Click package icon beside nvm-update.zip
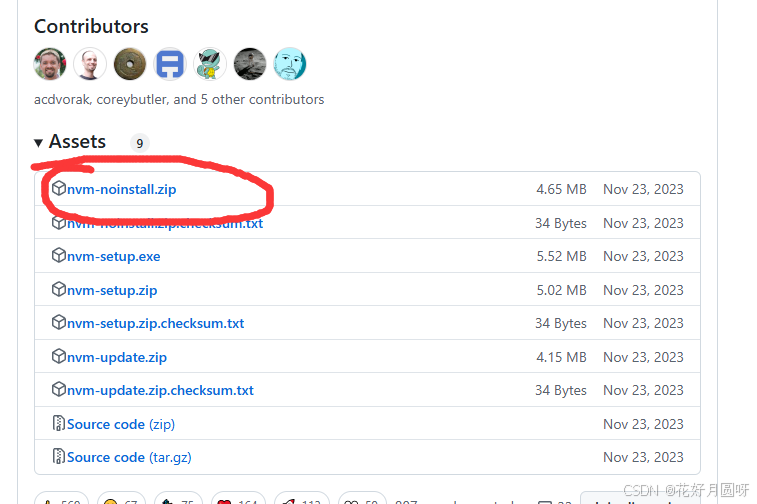 coord(58,356)
